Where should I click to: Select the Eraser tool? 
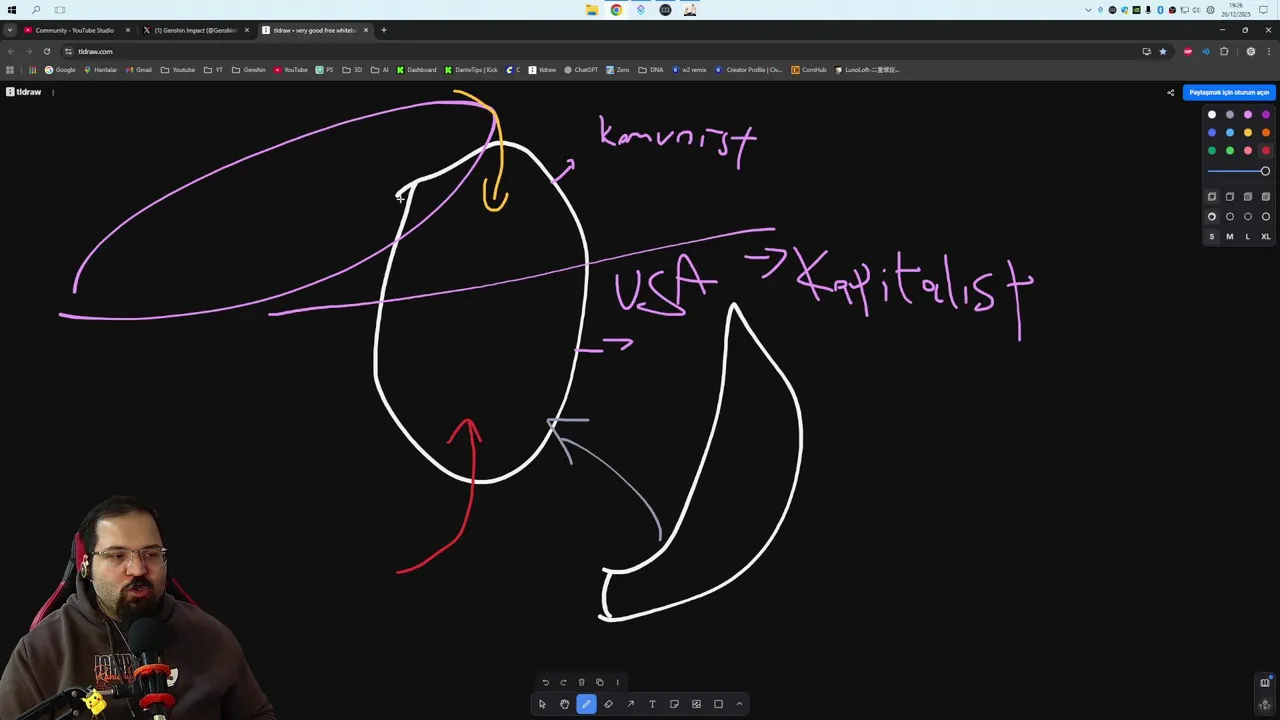[x=608, y=704]
